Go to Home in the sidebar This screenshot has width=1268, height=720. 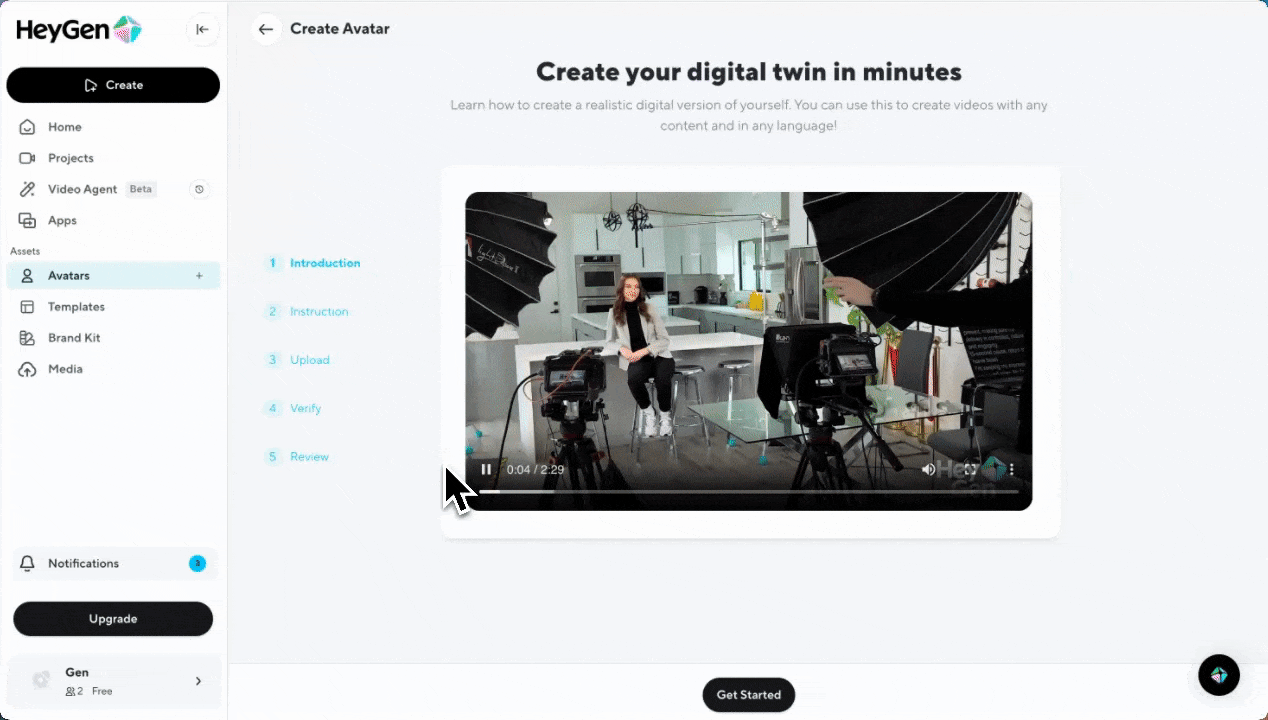pos(65,127)
